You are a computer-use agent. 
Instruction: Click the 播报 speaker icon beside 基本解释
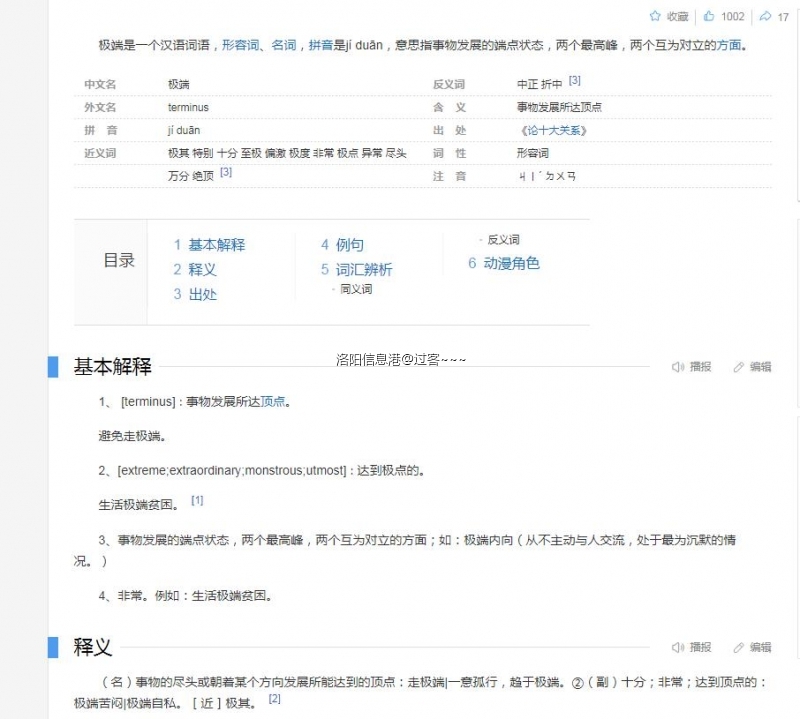[678, 366]
